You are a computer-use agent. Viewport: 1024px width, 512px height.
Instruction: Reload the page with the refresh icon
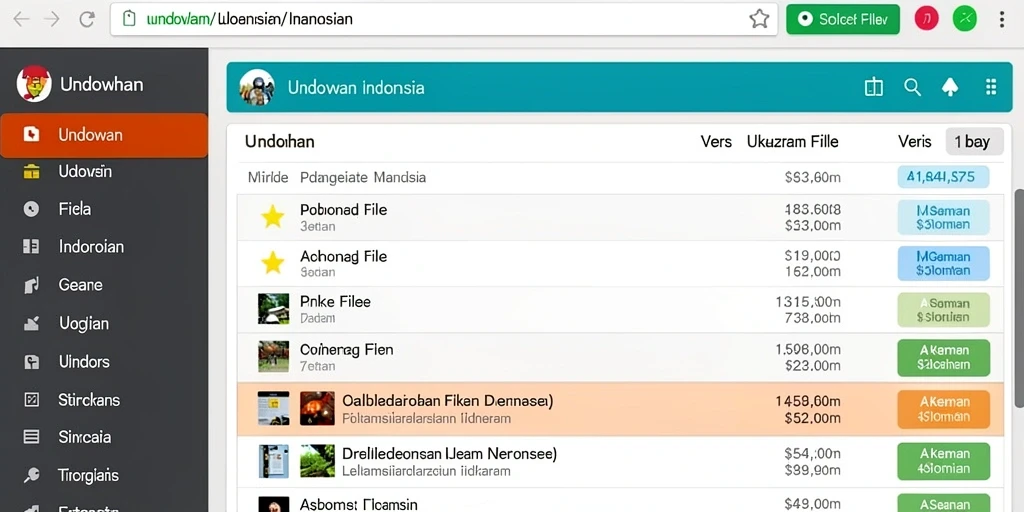pyautogui.click(x=87, y=19)
